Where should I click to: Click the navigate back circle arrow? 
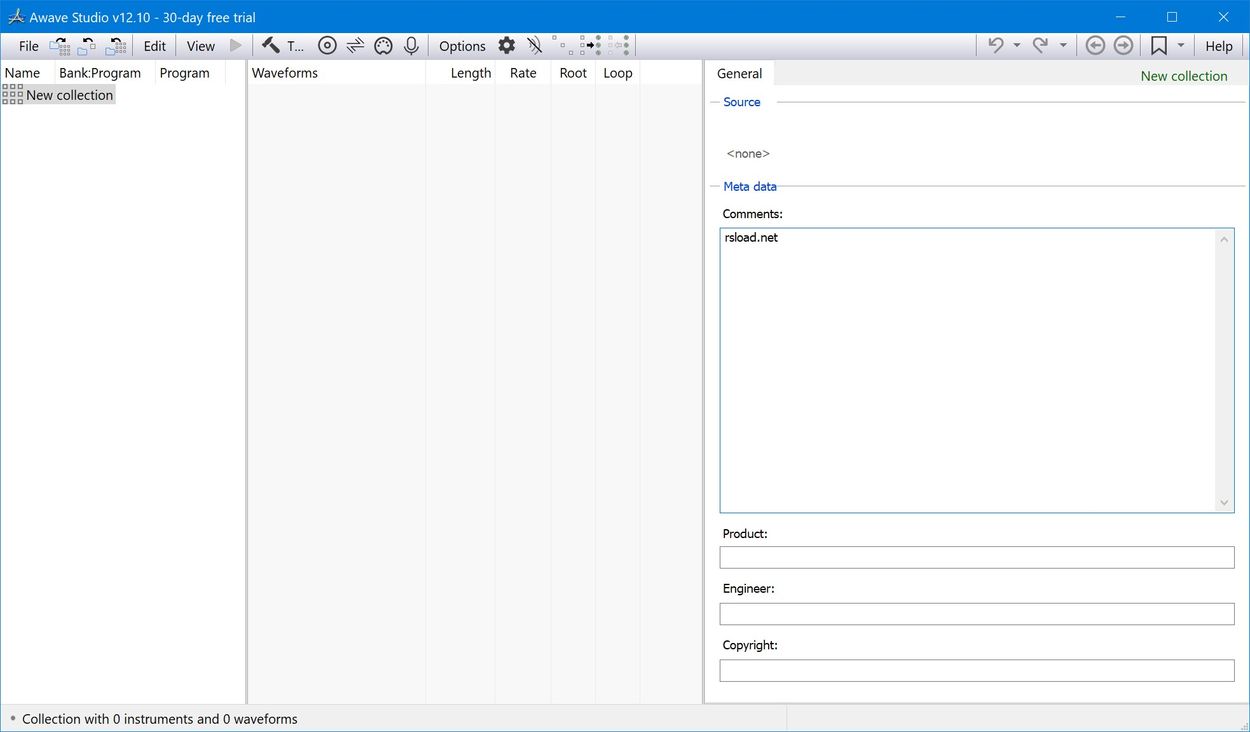pos(1095,46)
